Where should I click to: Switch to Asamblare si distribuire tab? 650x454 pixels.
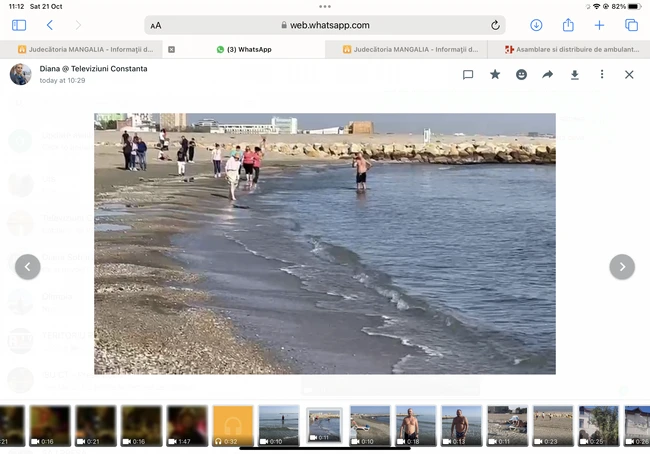pos(574,49)
